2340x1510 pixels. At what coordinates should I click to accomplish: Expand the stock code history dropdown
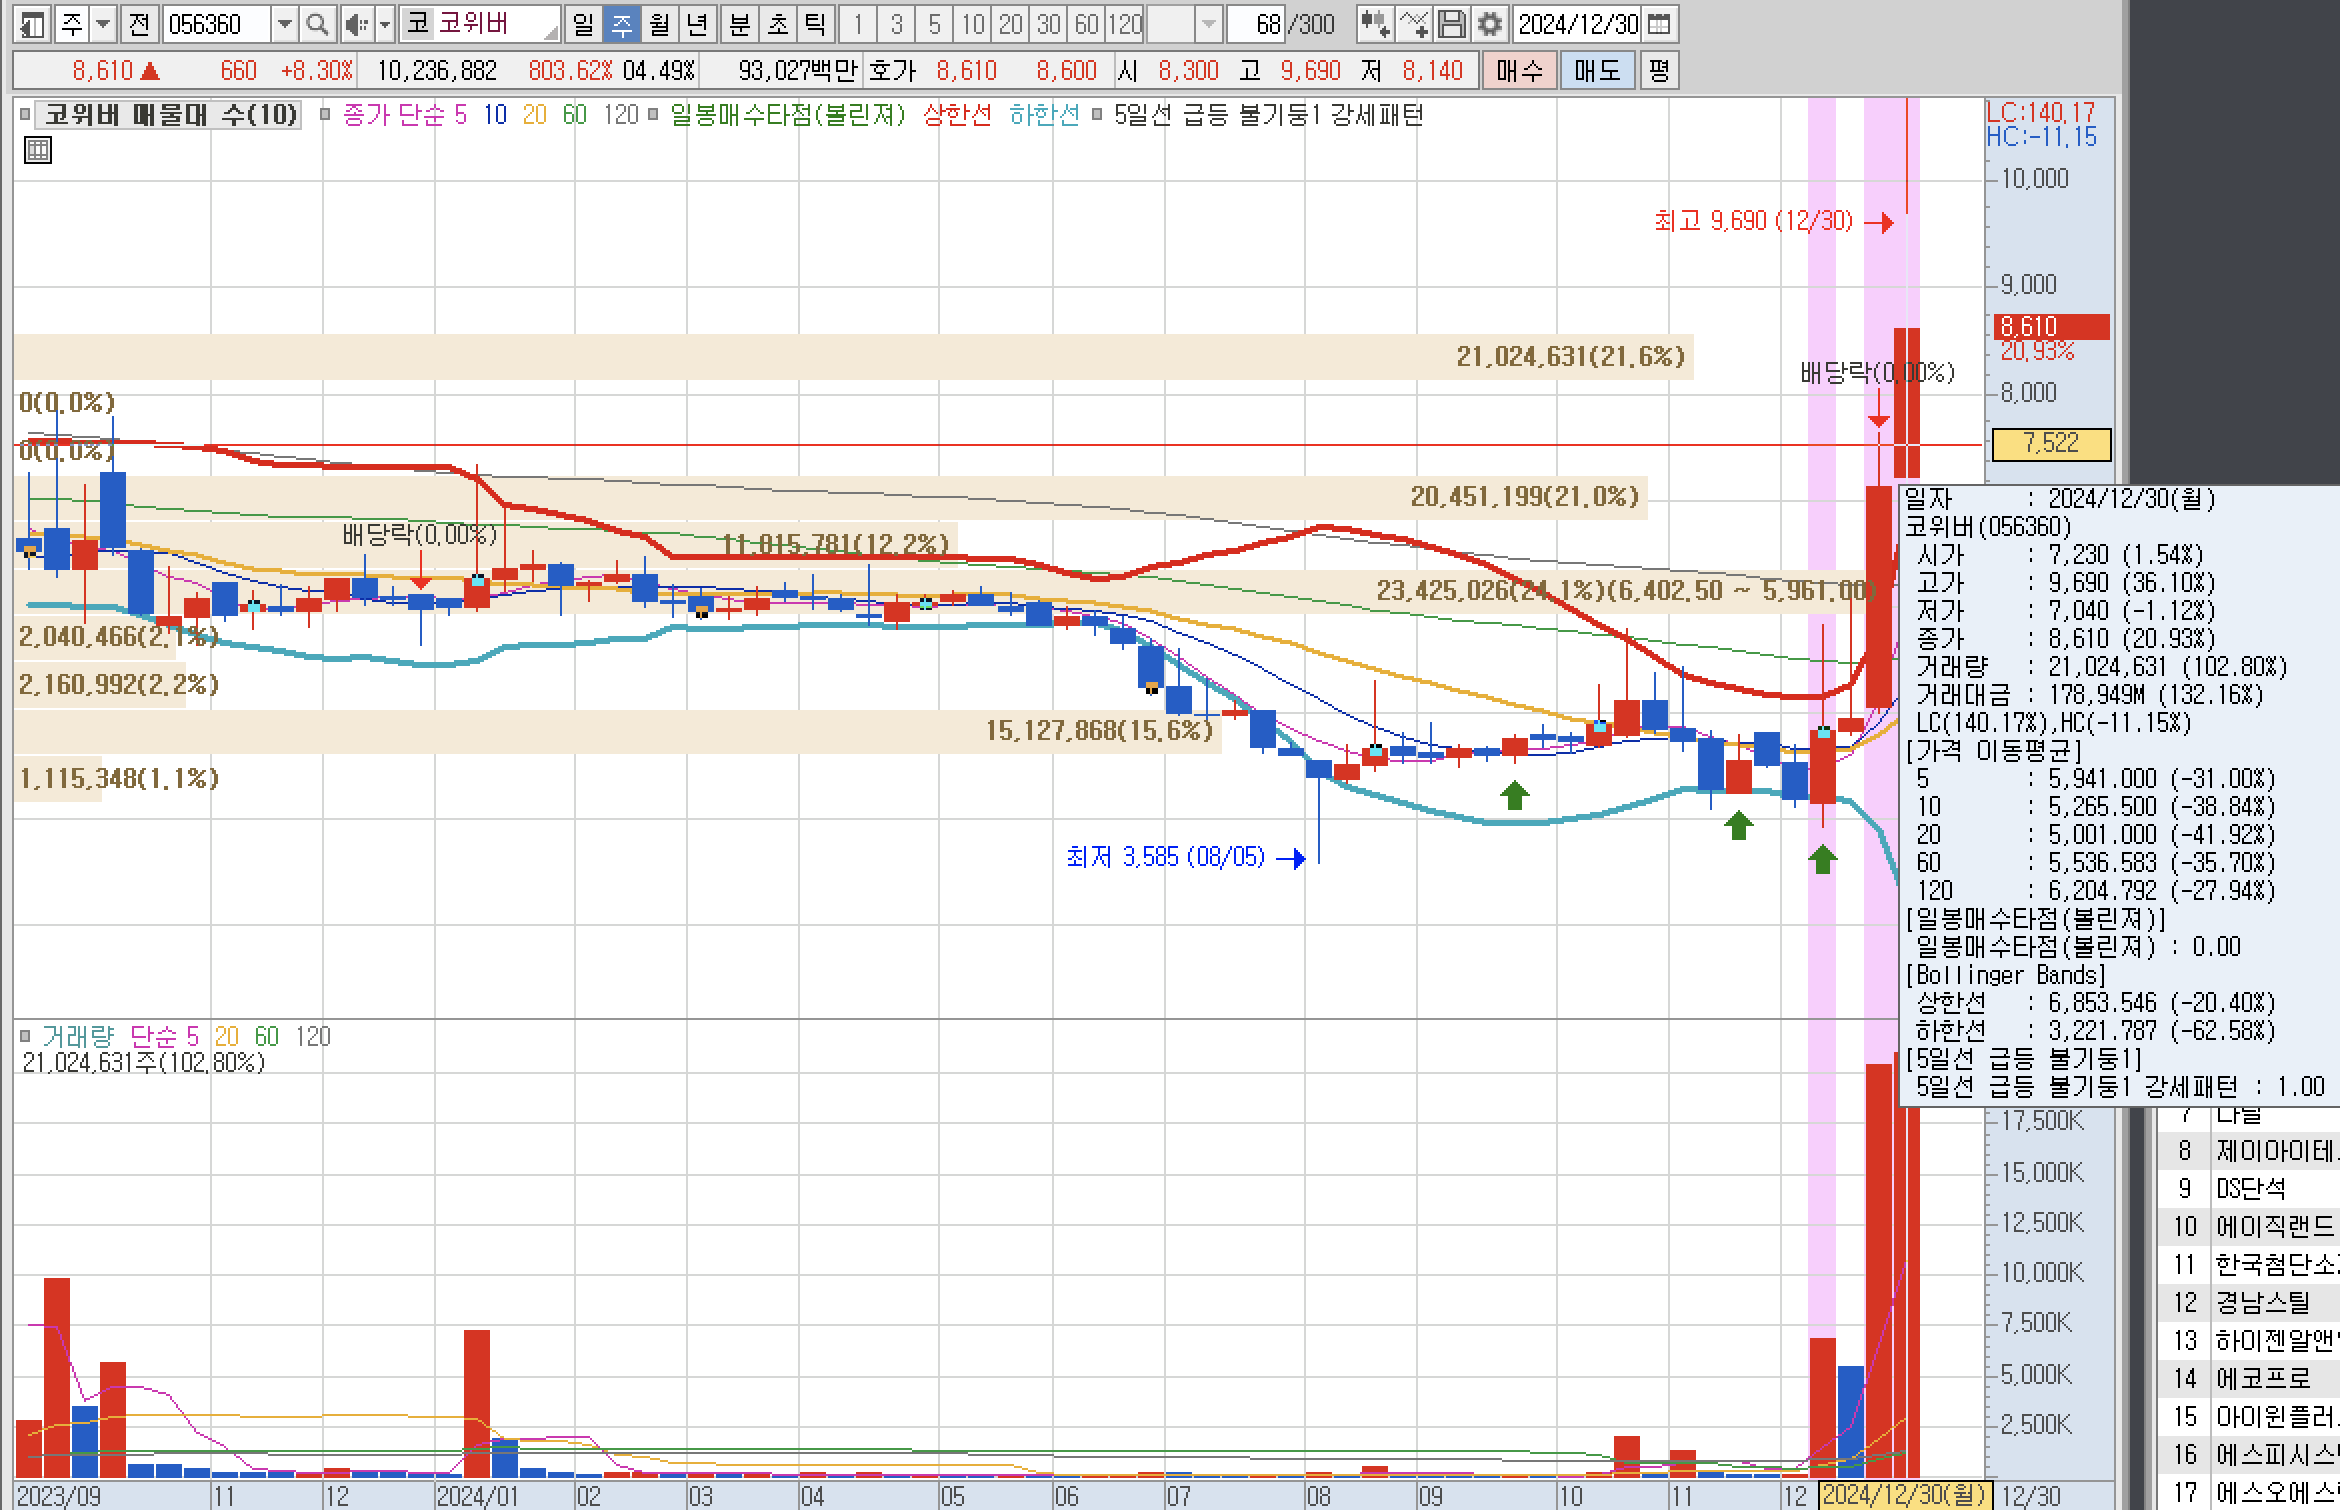pyautogui.click(x=285, y=24)
